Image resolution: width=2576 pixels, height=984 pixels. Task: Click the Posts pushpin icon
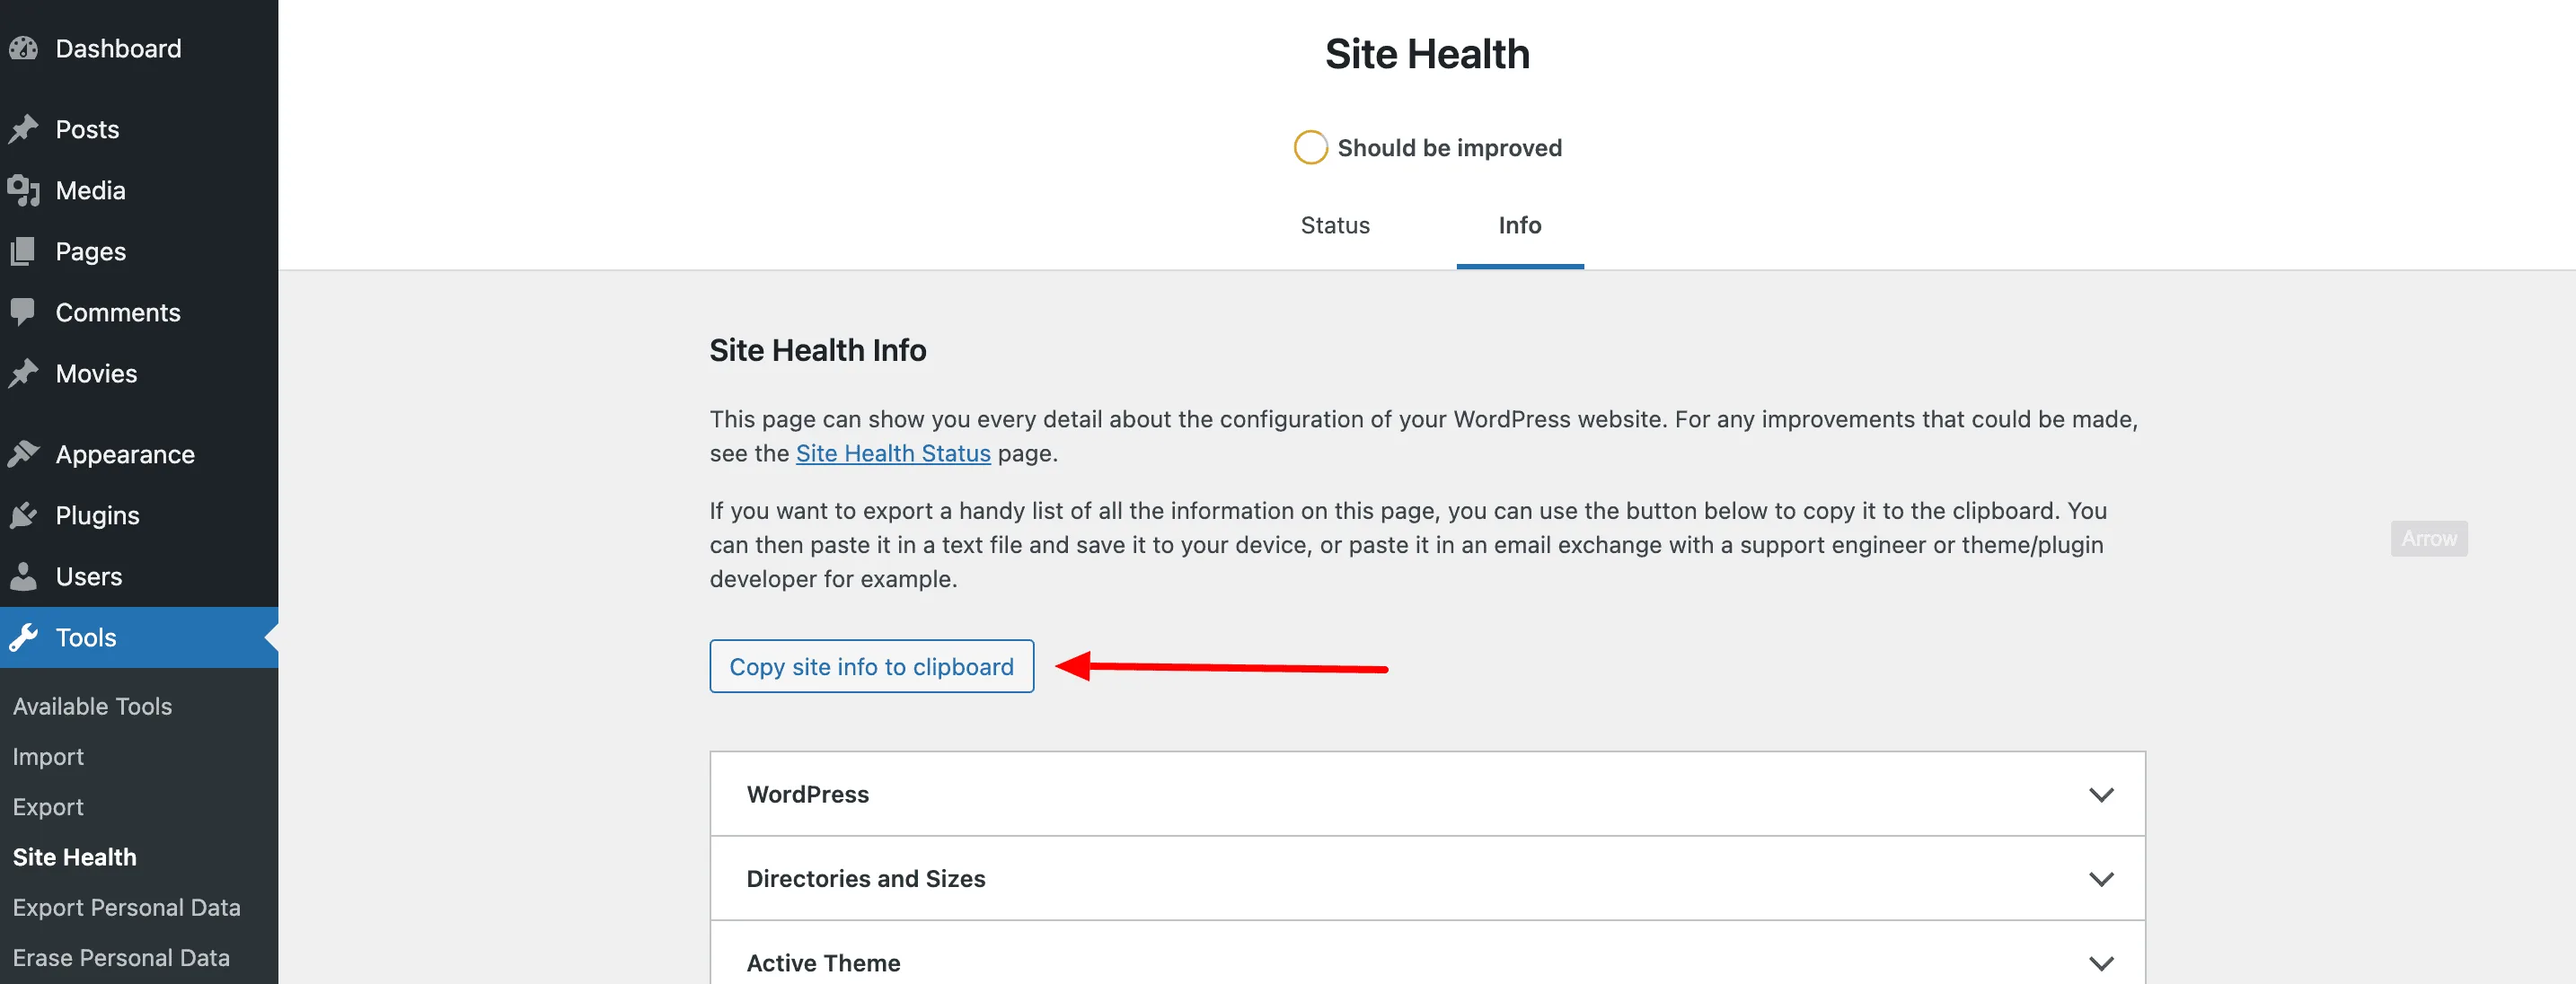[23, 129]
